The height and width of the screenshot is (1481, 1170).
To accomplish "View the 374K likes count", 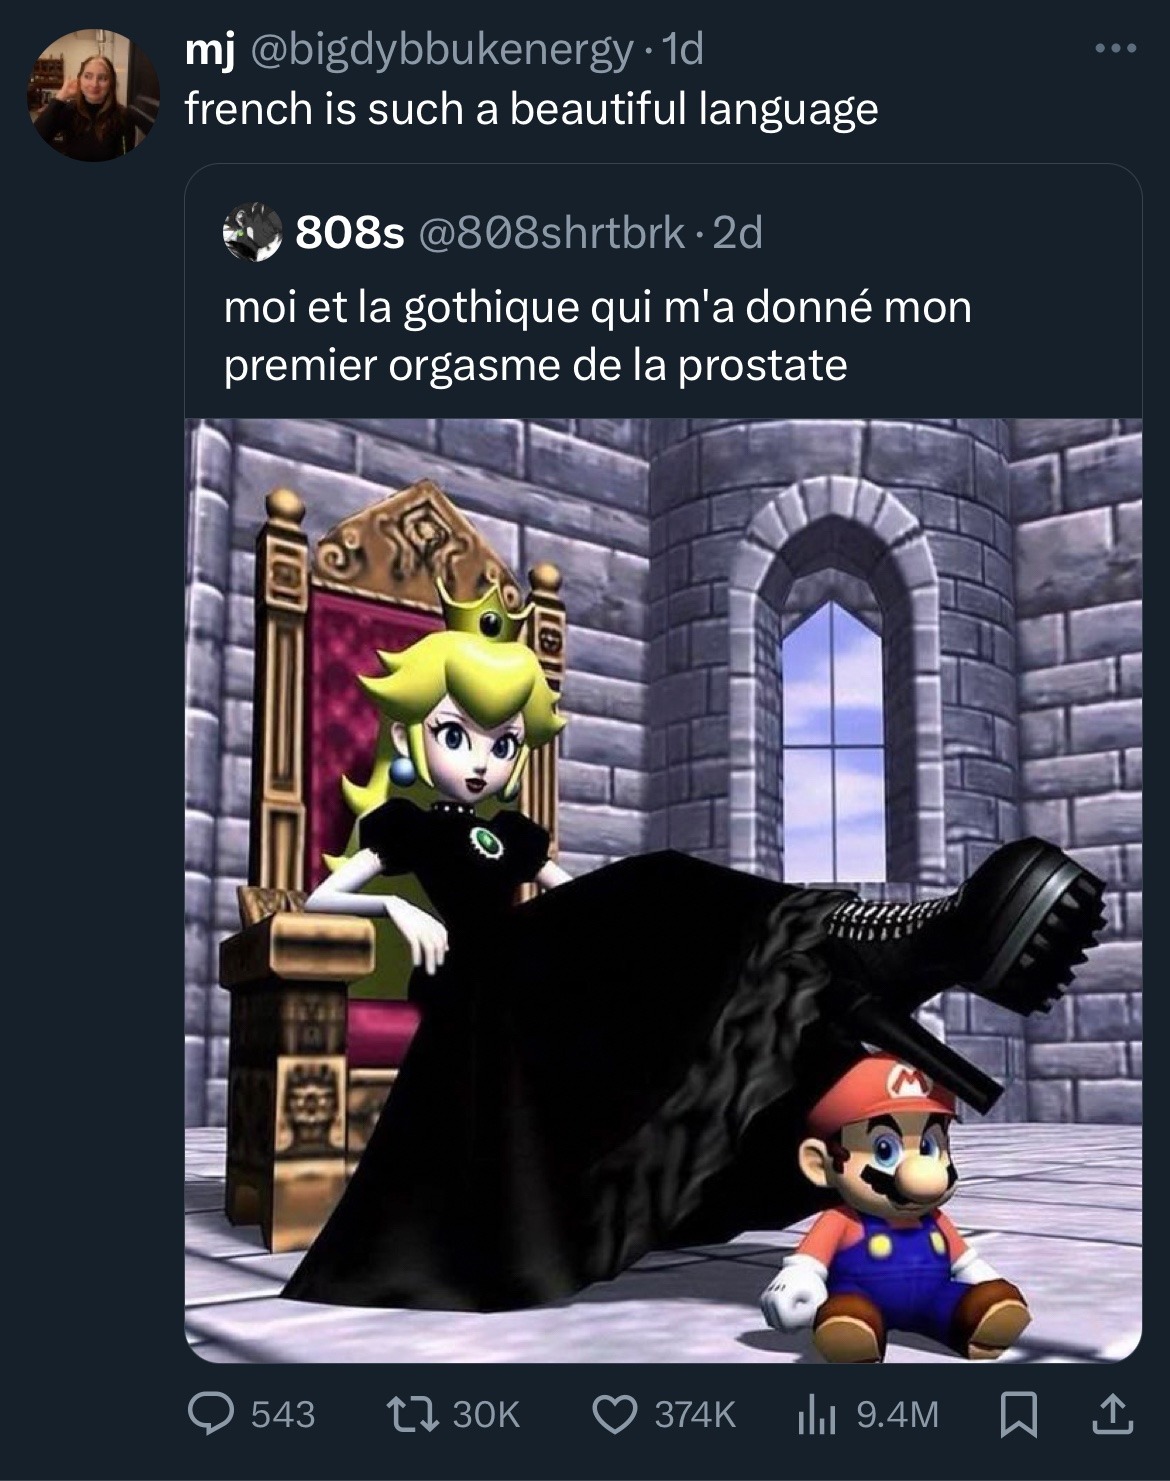I will [x=694, y=1414].
